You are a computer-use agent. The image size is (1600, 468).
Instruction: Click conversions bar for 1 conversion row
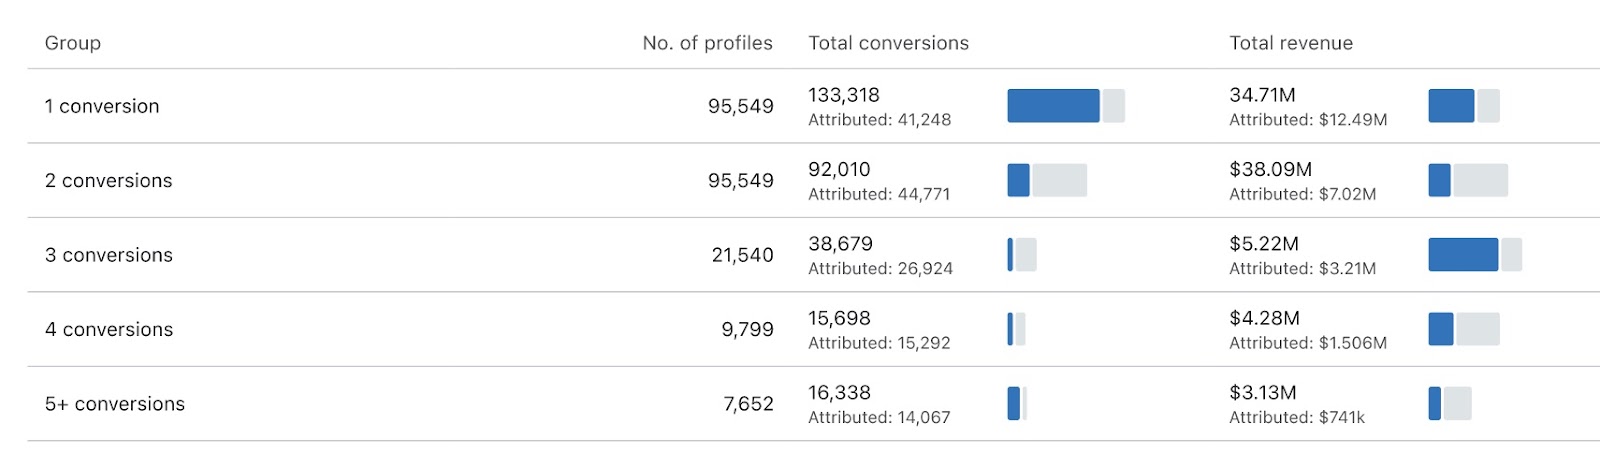(1065, 106)
